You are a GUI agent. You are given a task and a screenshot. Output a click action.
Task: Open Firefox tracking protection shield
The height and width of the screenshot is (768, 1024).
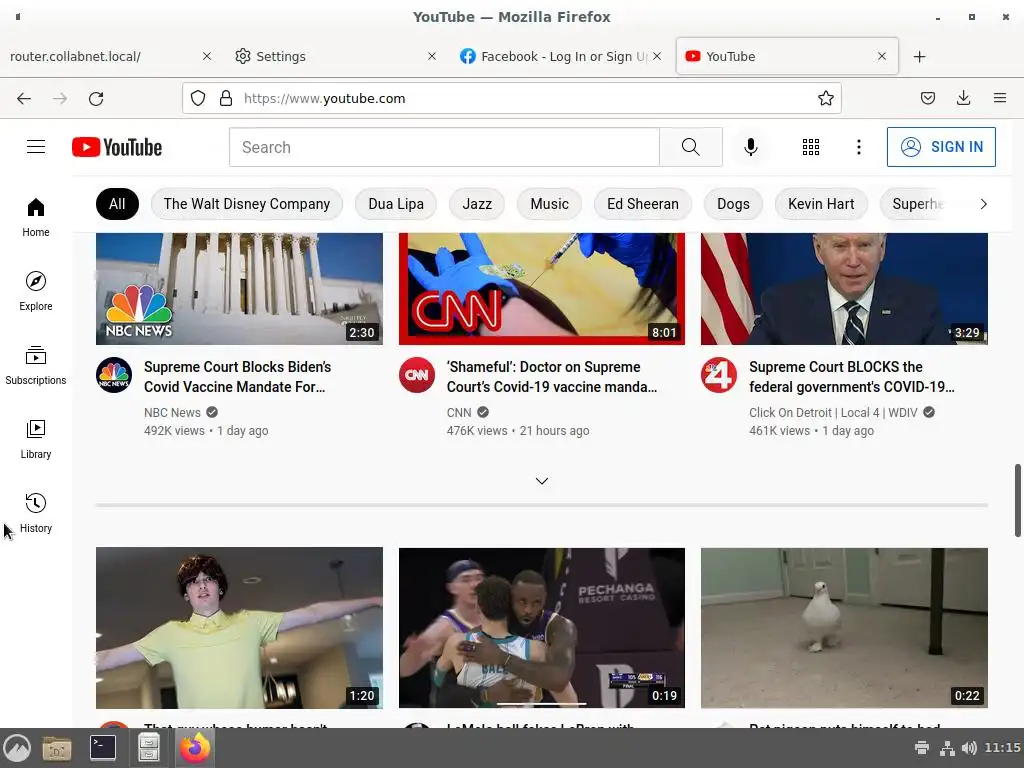tap(198, 99)
